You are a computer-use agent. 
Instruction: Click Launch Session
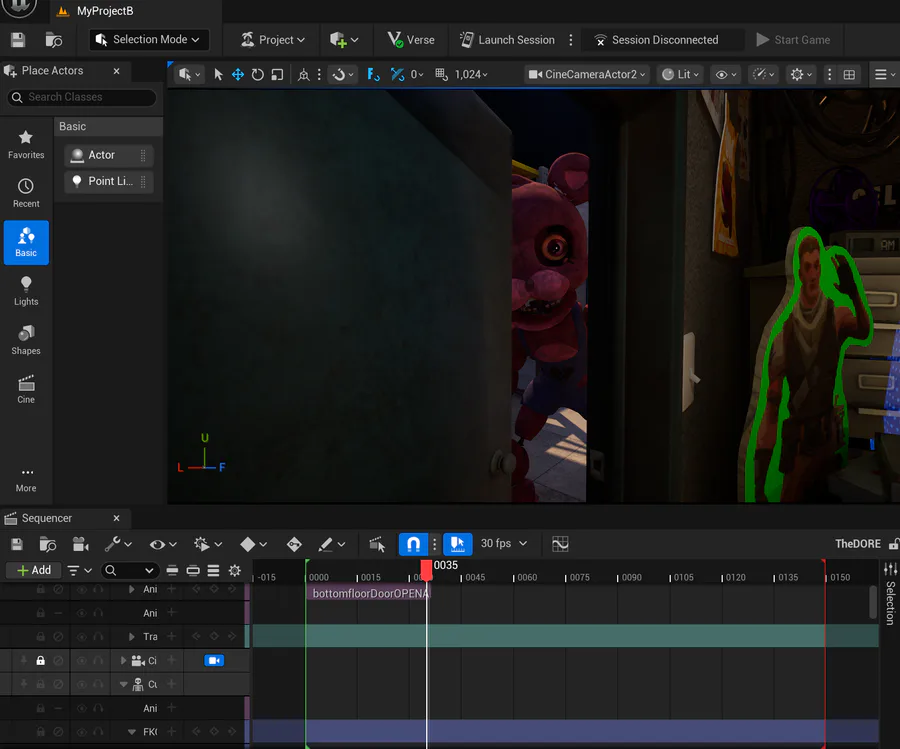(508, 40)
